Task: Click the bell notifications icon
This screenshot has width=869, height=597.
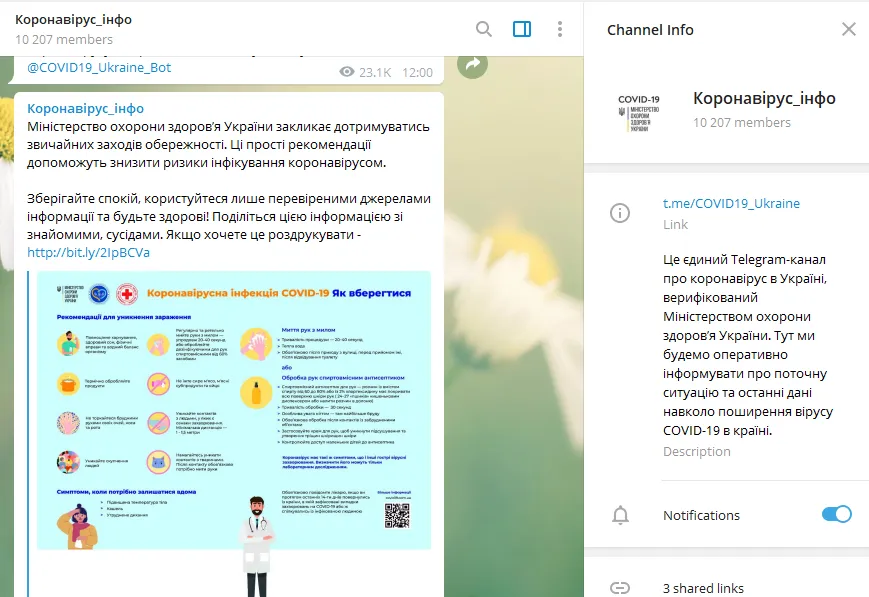Action: (x=620, y=515)
